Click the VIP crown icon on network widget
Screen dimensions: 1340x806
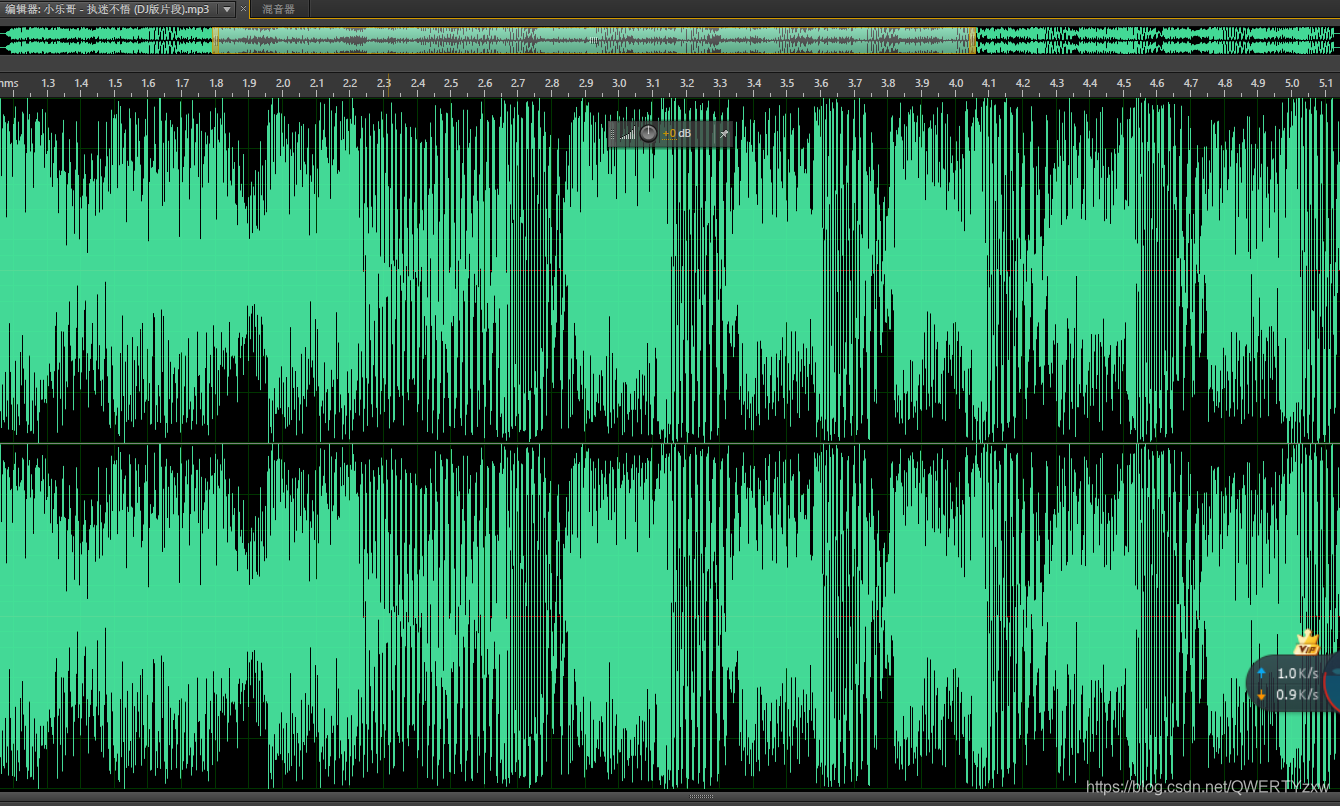pyautogui.click(x=1307, y=643)
